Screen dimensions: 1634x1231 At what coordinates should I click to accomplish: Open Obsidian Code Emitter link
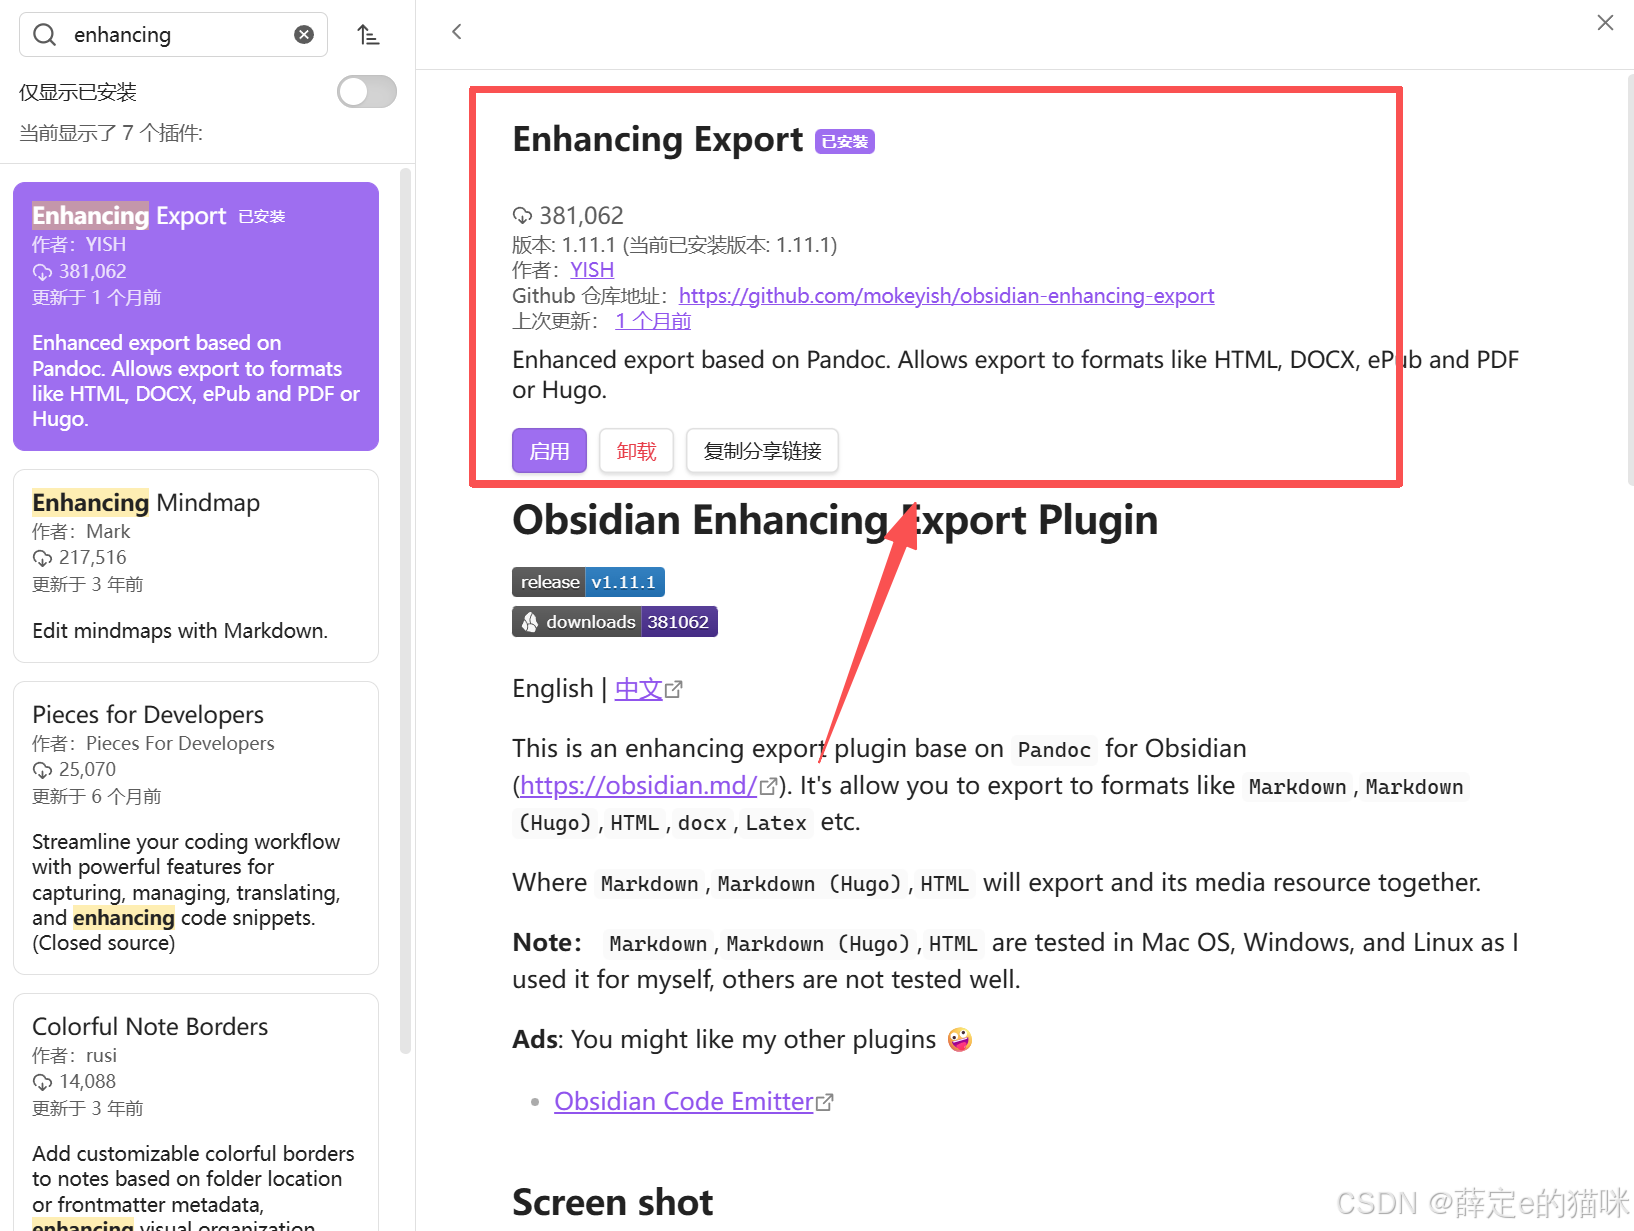[x=683, y=1102]
